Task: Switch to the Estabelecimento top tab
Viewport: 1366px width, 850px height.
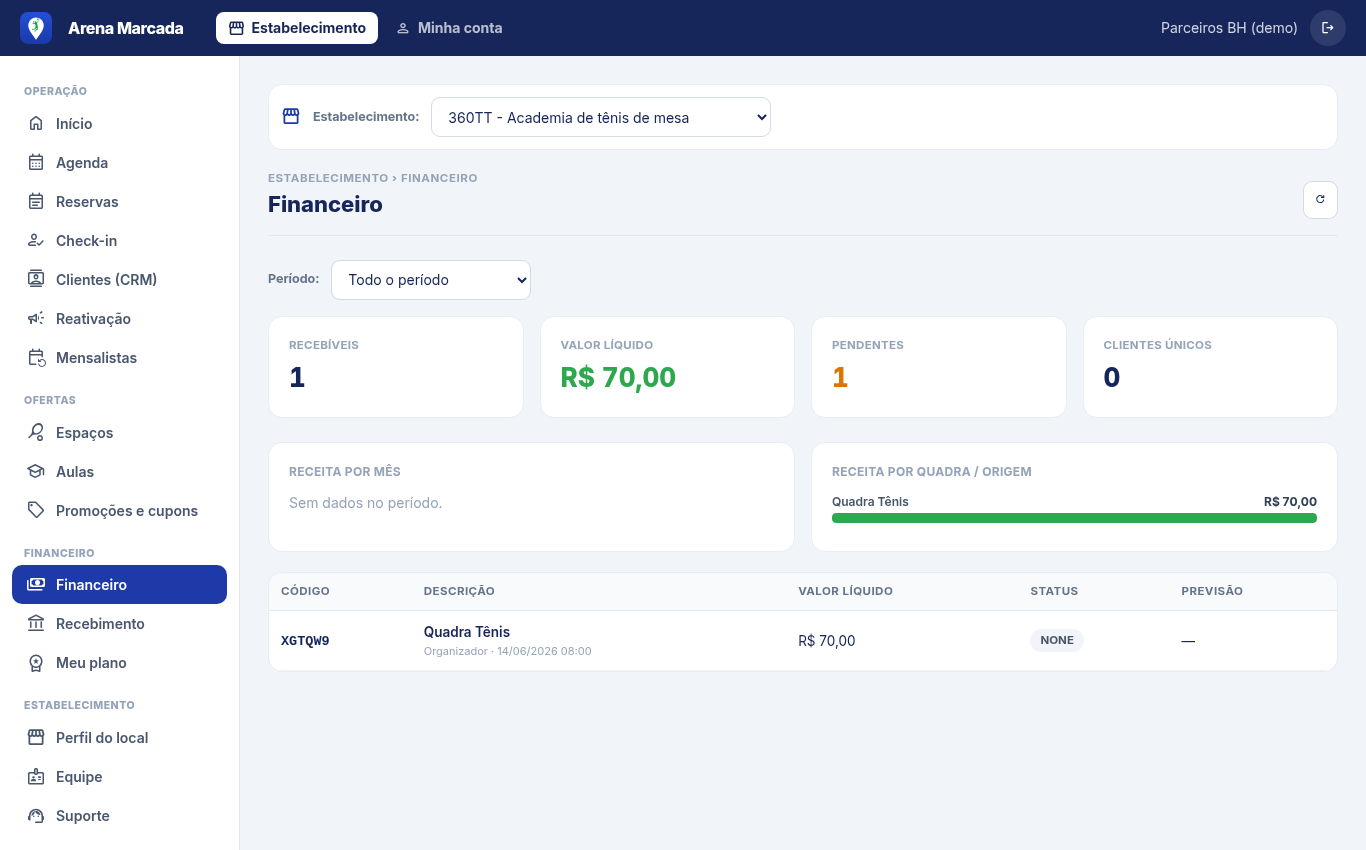Action: point(297,28)
